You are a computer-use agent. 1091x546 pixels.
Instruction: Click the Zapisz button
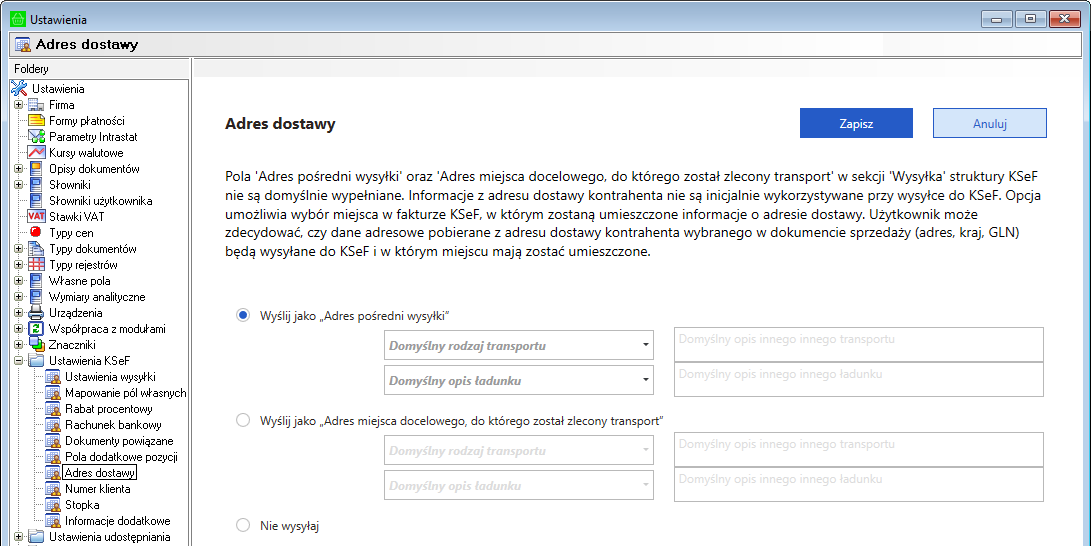[x=856, y=123]
